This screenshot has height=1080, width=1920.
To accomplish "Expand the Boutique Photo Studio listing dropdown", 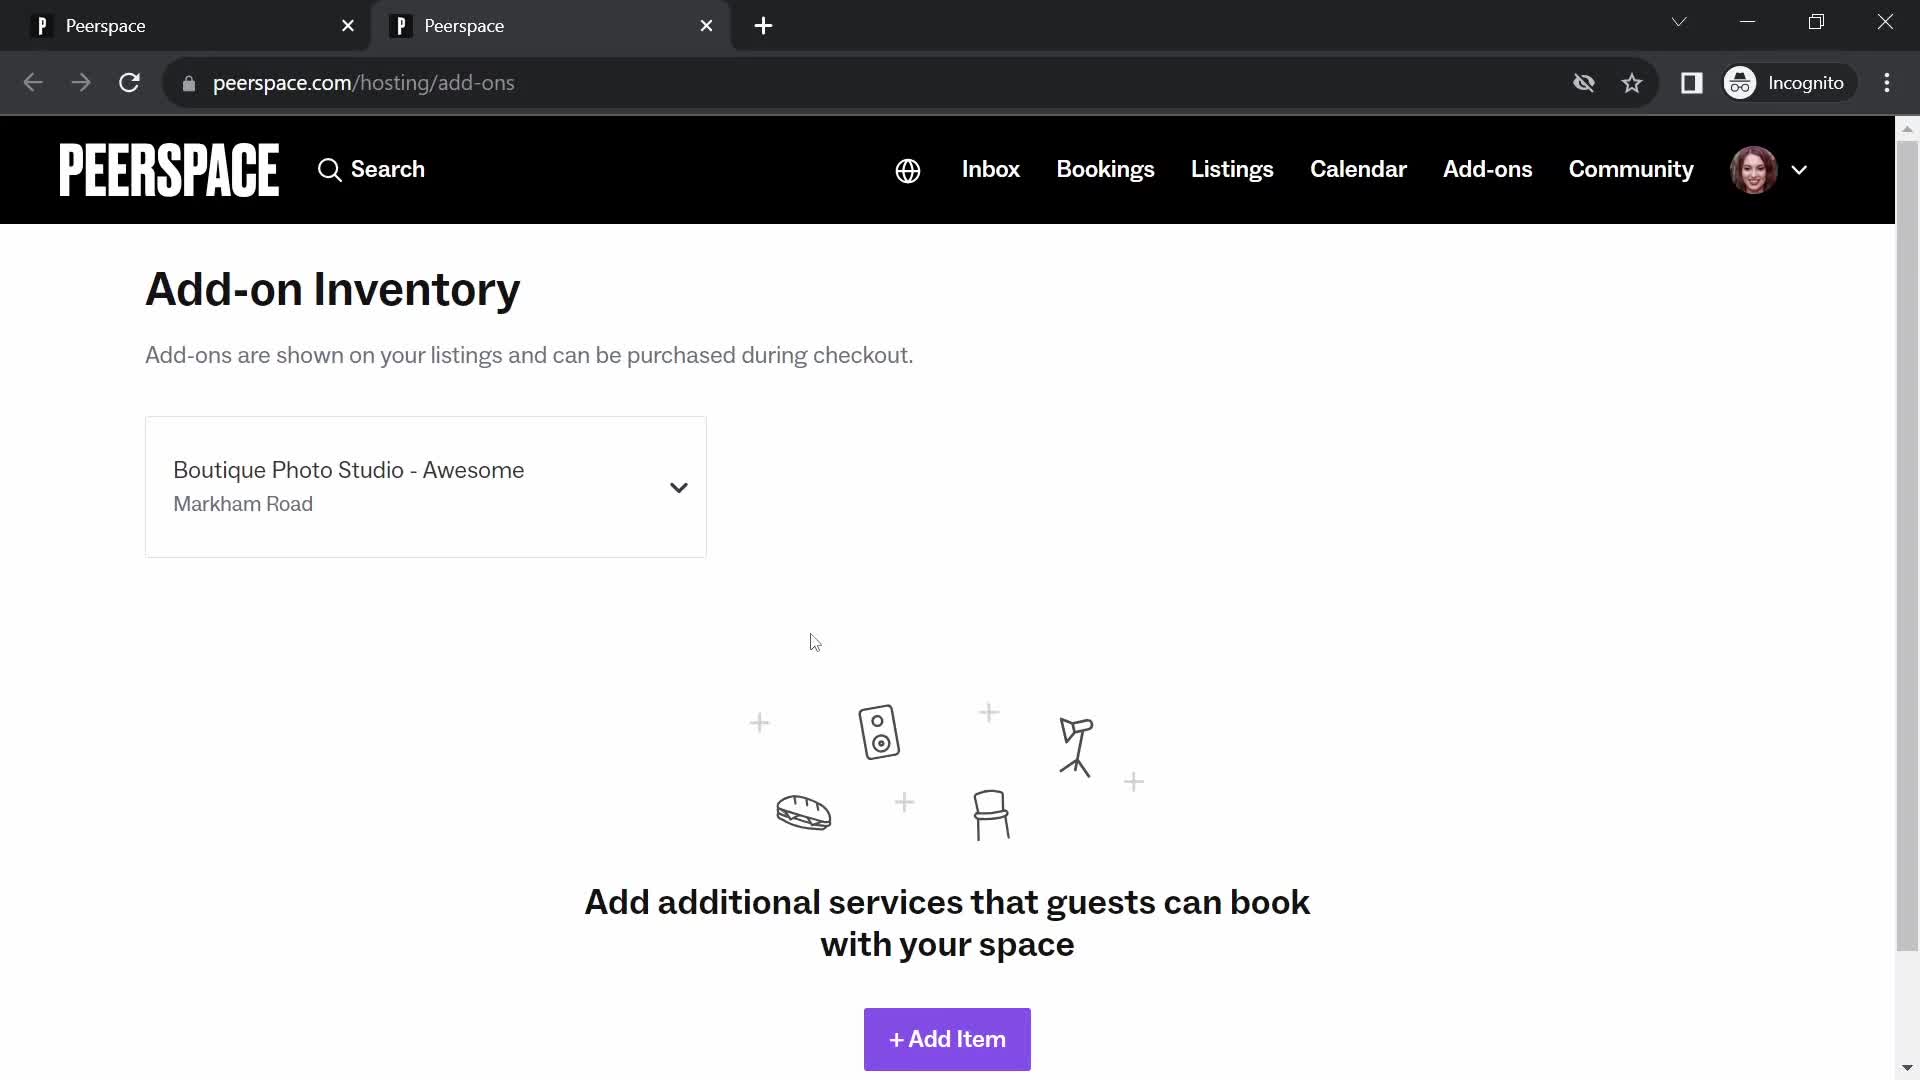I will click(678, 487).
